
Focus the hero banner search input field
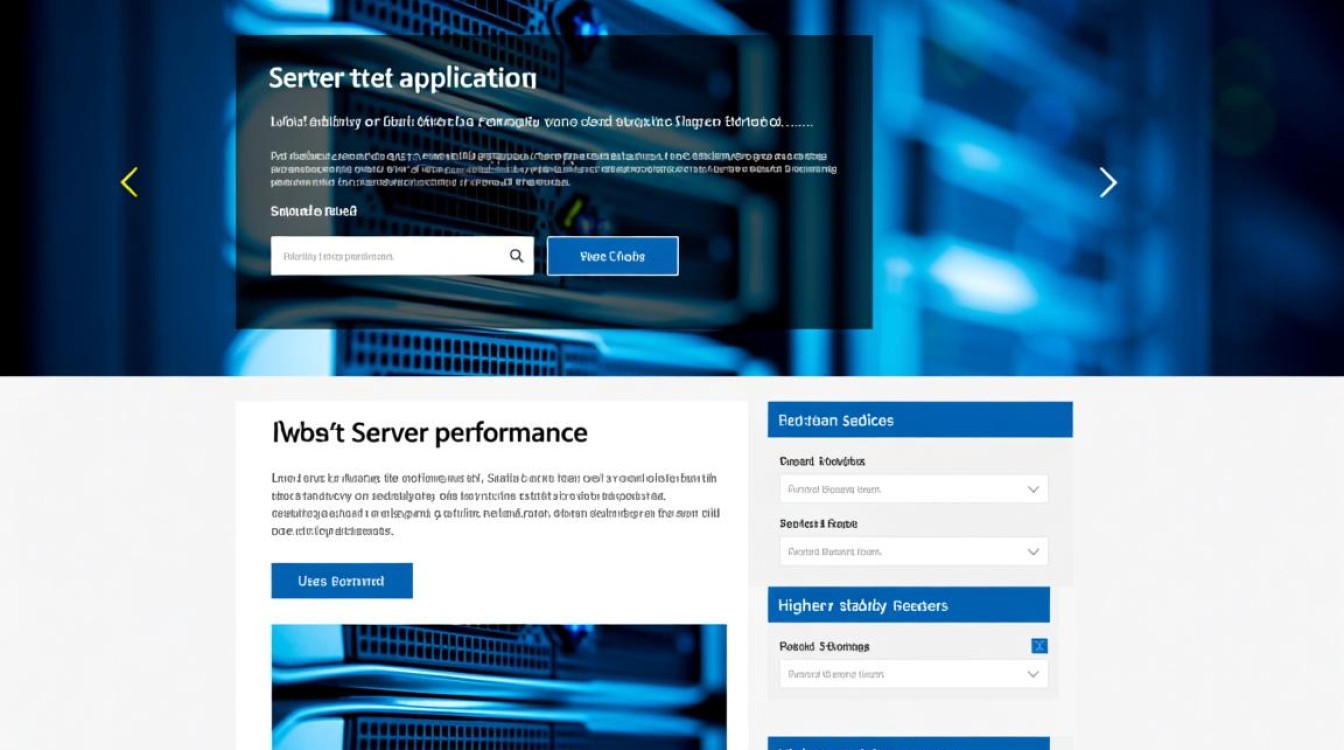click(x=388, y=256)
